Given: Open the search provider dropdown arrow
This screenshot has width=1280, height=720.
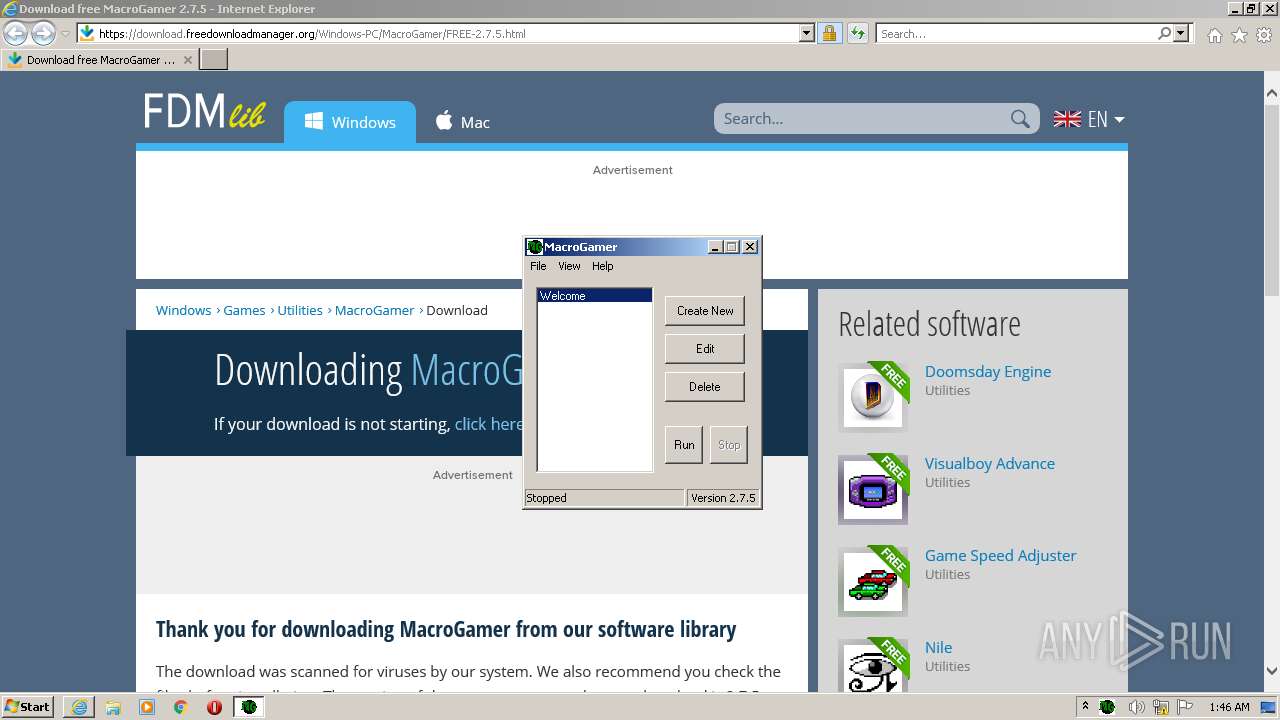Looking at the screenshot, I should pyautogui.click(x=1181, y=33).
